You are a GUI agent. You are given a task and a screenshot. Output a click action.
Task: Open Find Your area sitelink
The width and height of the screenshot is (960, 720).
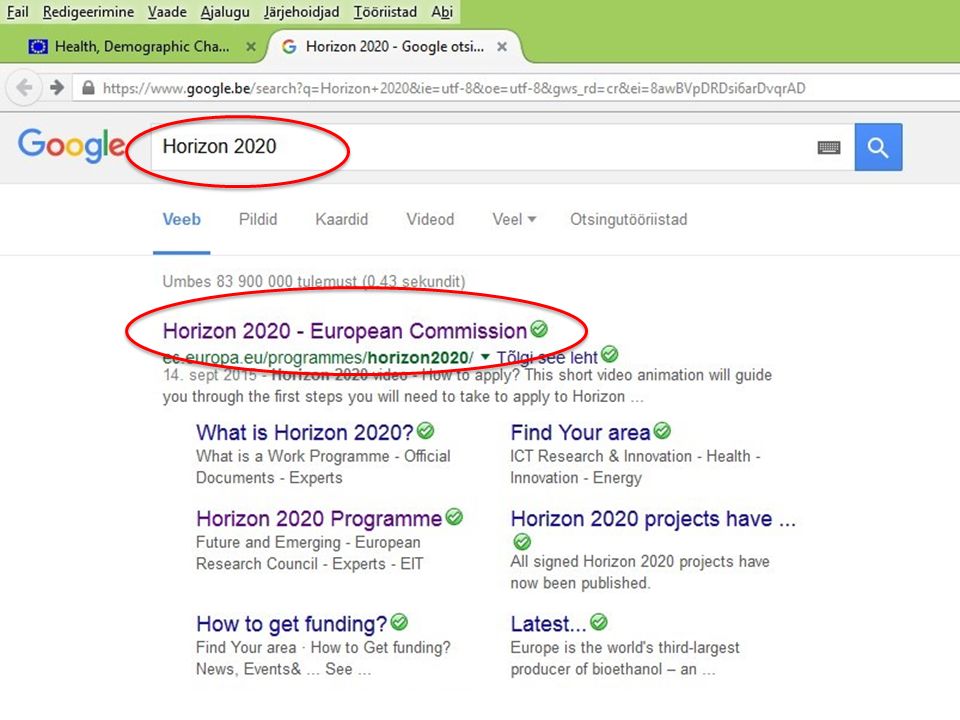pos(580,432)
